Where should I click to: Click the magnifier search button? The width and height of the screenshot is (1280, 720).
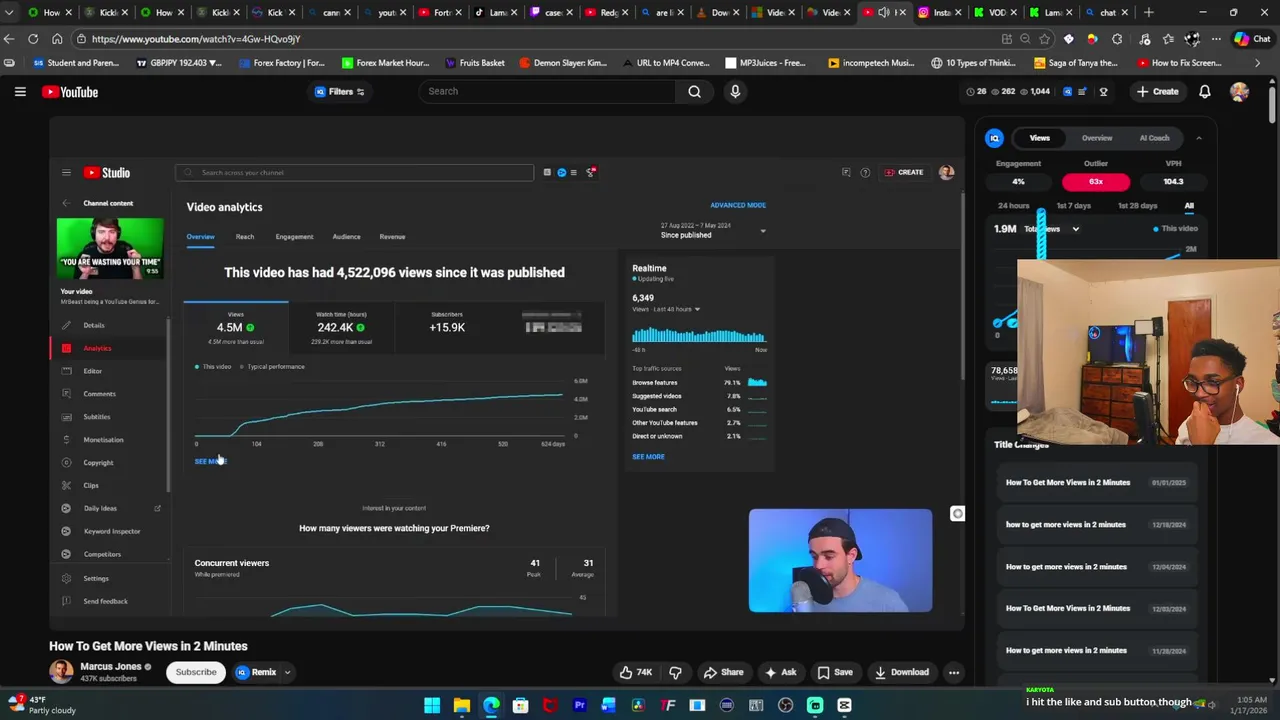694,91
